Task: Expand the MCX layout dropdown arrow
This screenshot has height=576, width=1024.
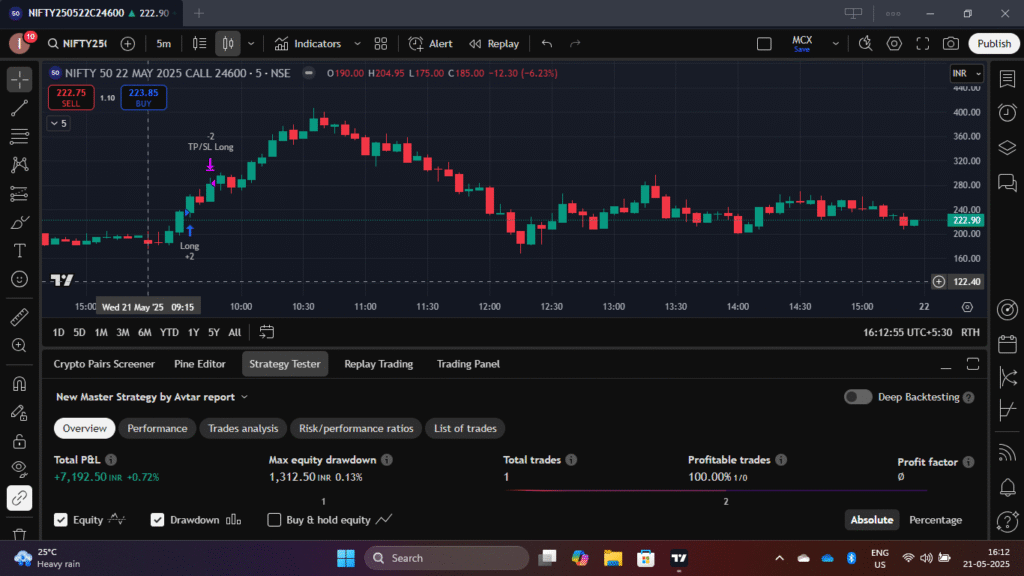Action: (835, 44)
